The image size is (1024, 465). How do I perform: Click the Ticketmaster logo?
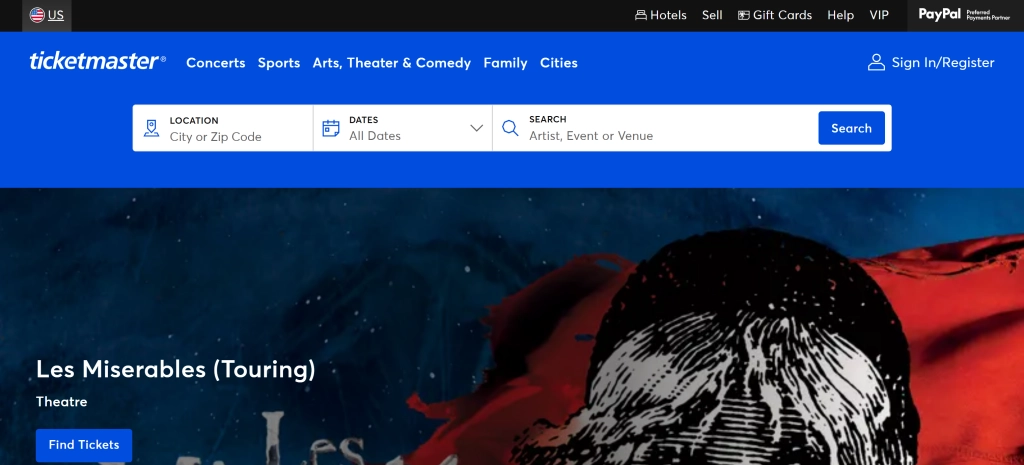pyautogui.click(x=97, y=62)
